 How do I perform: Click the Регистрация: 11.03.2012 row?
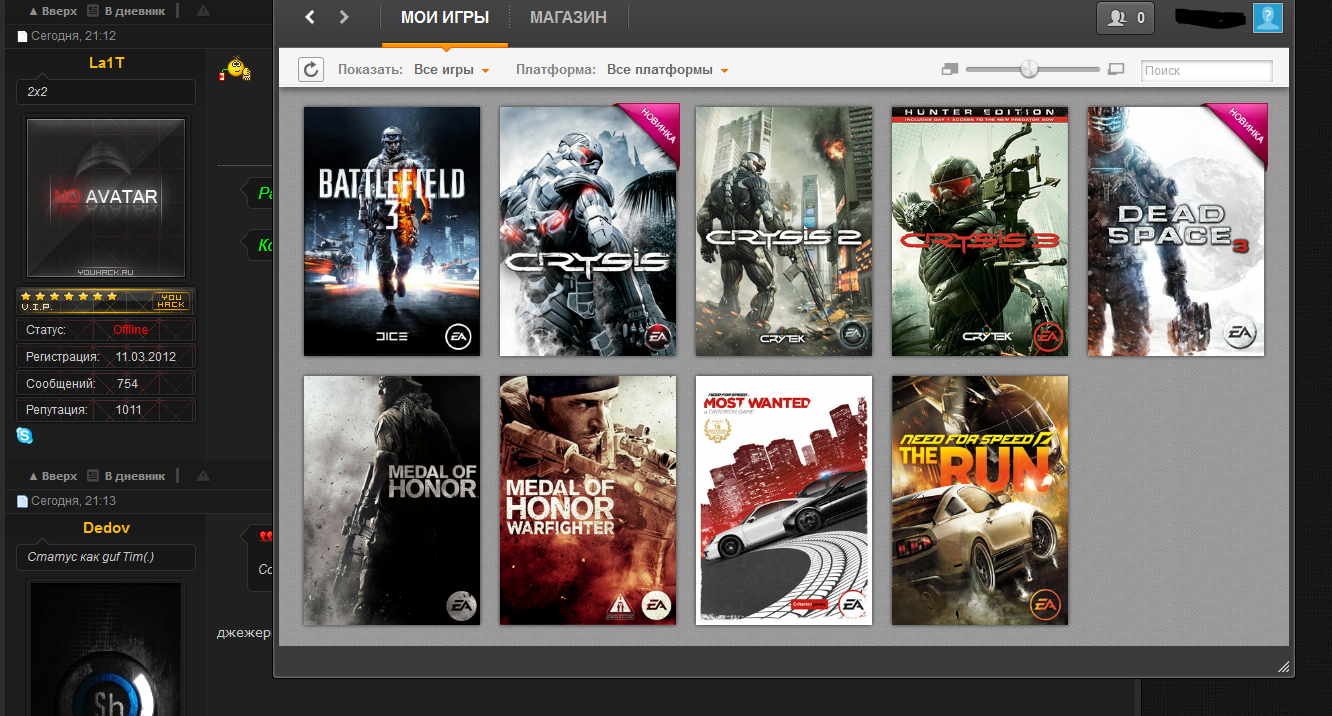[106, 357]
